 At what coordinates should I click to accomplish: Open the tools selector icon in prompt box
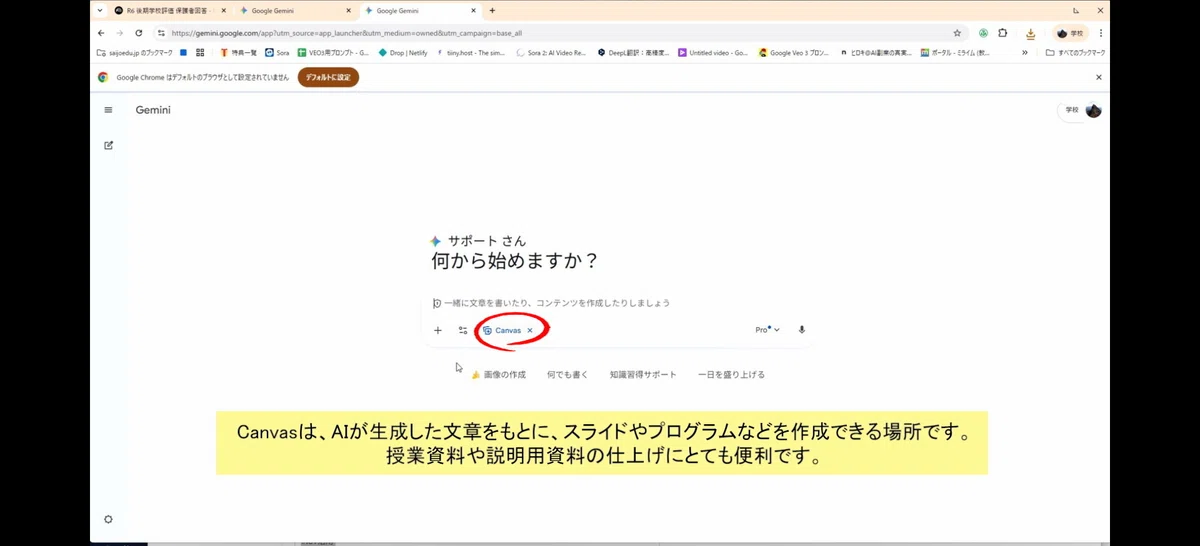coord(463,330)
